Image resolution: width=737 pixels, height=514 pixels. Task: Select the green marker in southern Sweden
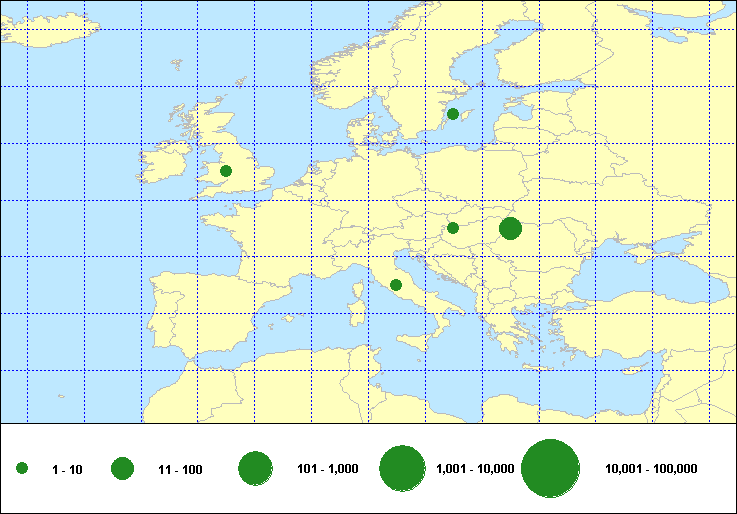pos(453,114)
